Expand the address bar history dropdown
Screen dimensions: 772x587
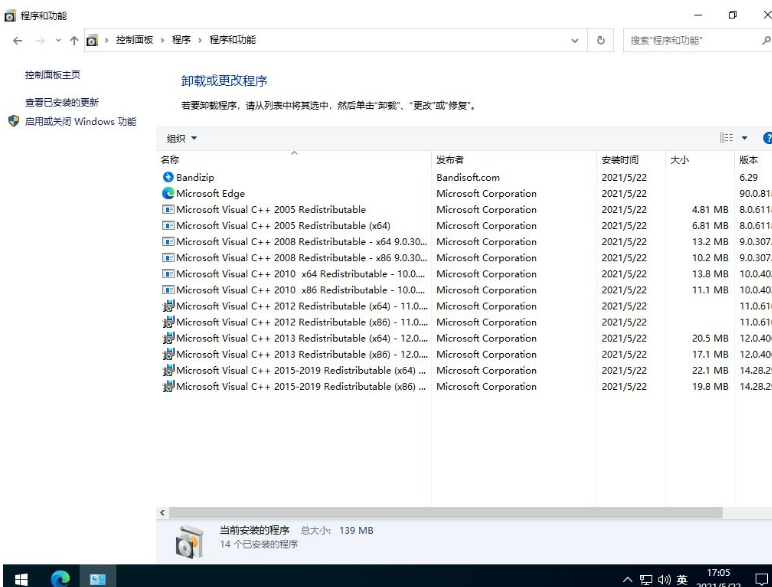pyautogui.click(x=575, y=40)
